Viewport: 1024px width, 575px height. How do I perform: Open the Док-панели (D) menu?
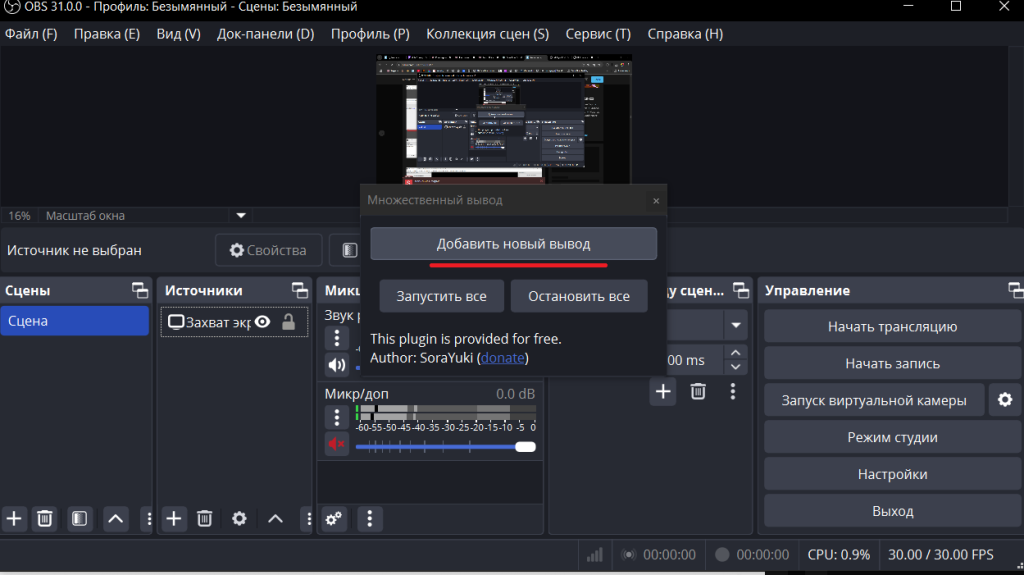tap(265, 34)
